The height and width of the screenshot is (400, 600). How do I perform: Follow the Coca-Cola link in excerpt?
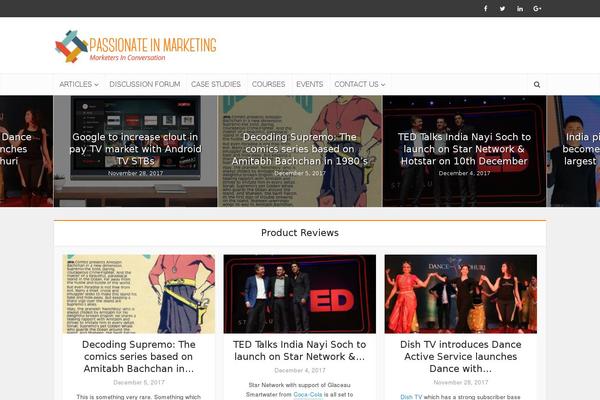point(308,394)
